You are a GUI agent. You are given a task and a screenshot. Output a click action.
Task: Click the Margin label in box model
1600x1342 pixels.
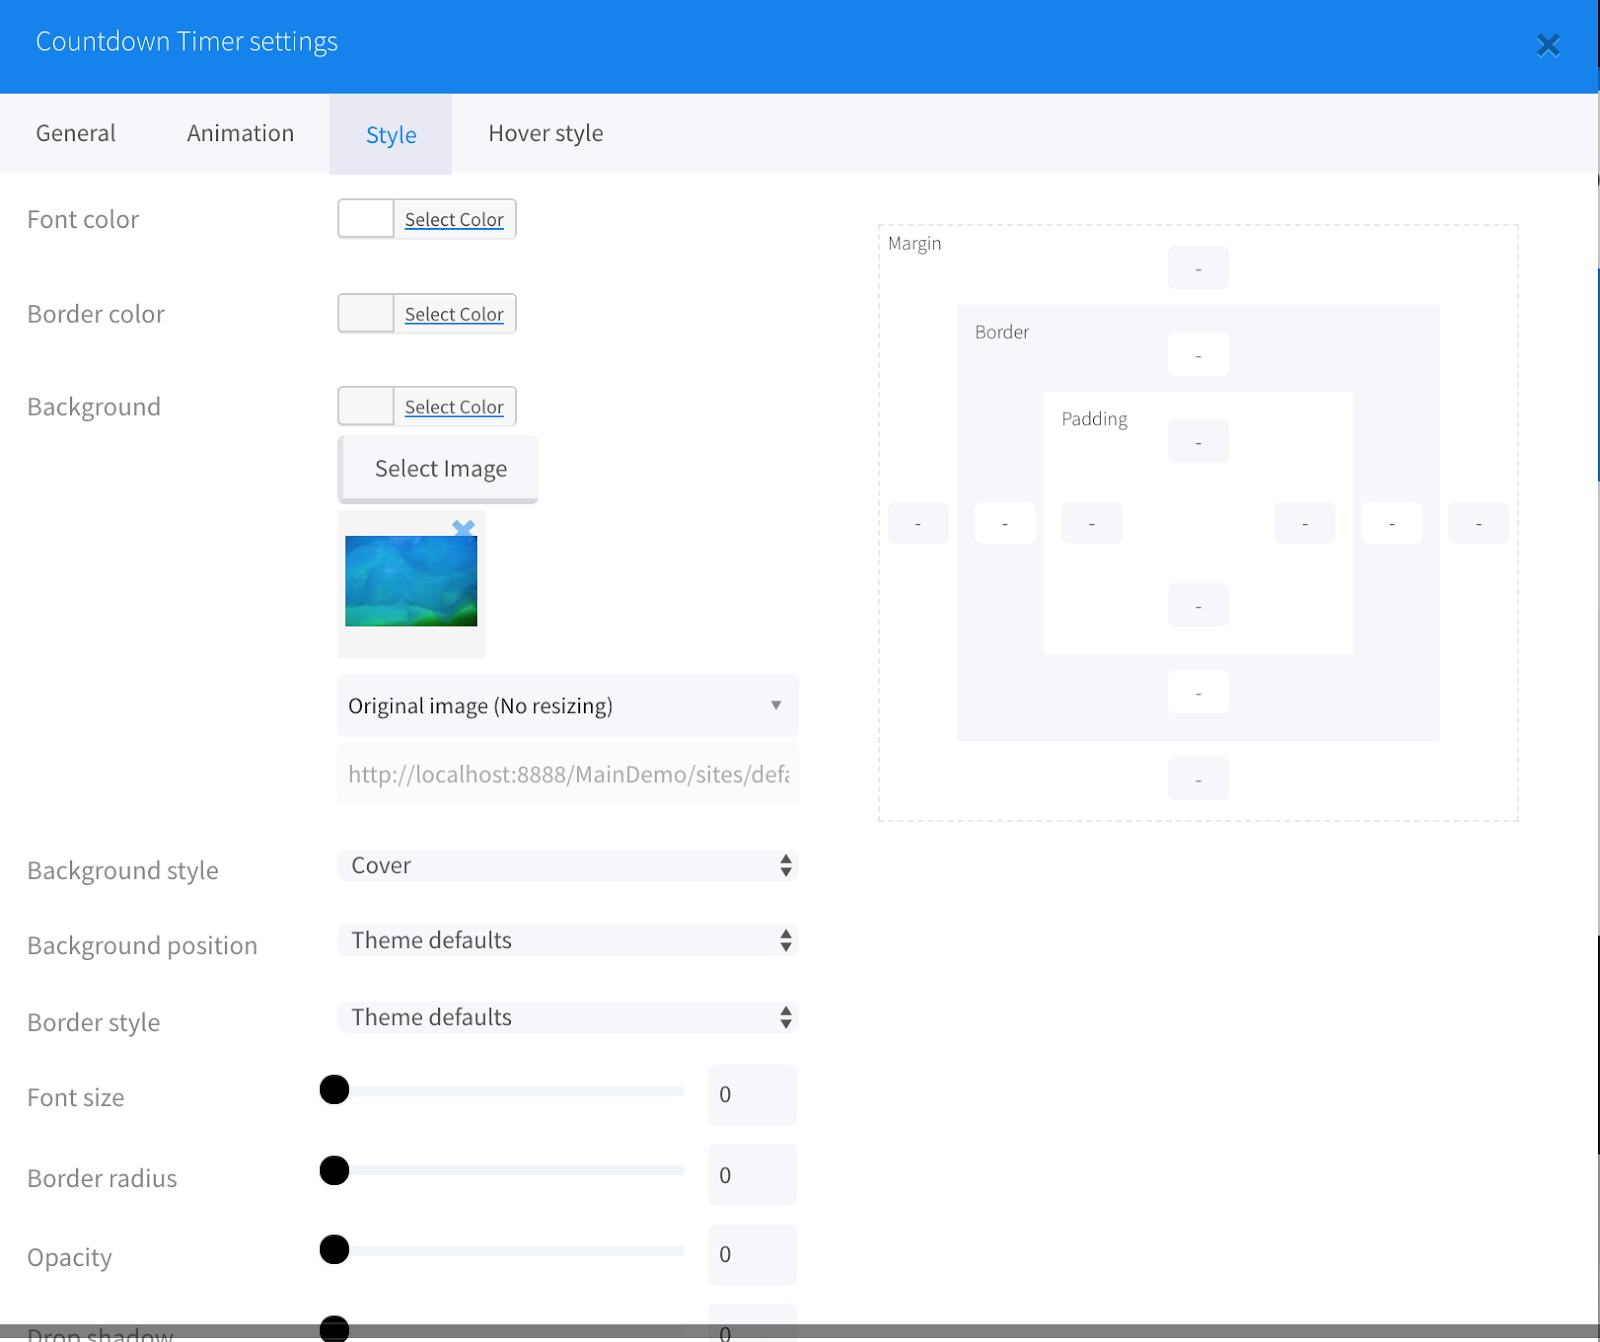point(914,243)
